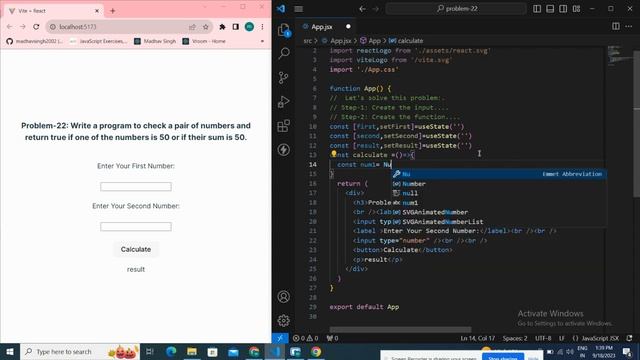Open the Customize Layout icon
Viewport: 640px width, 360px height.
(x=576, y=9)
